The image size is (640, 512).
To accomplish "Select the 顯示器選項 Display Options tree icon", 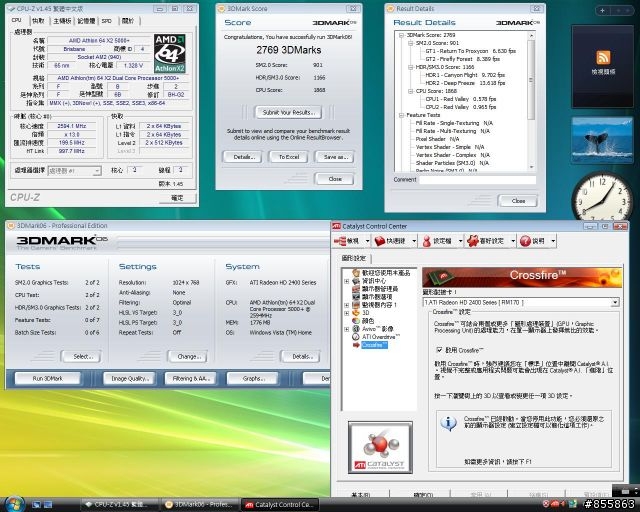I will 356,297.
